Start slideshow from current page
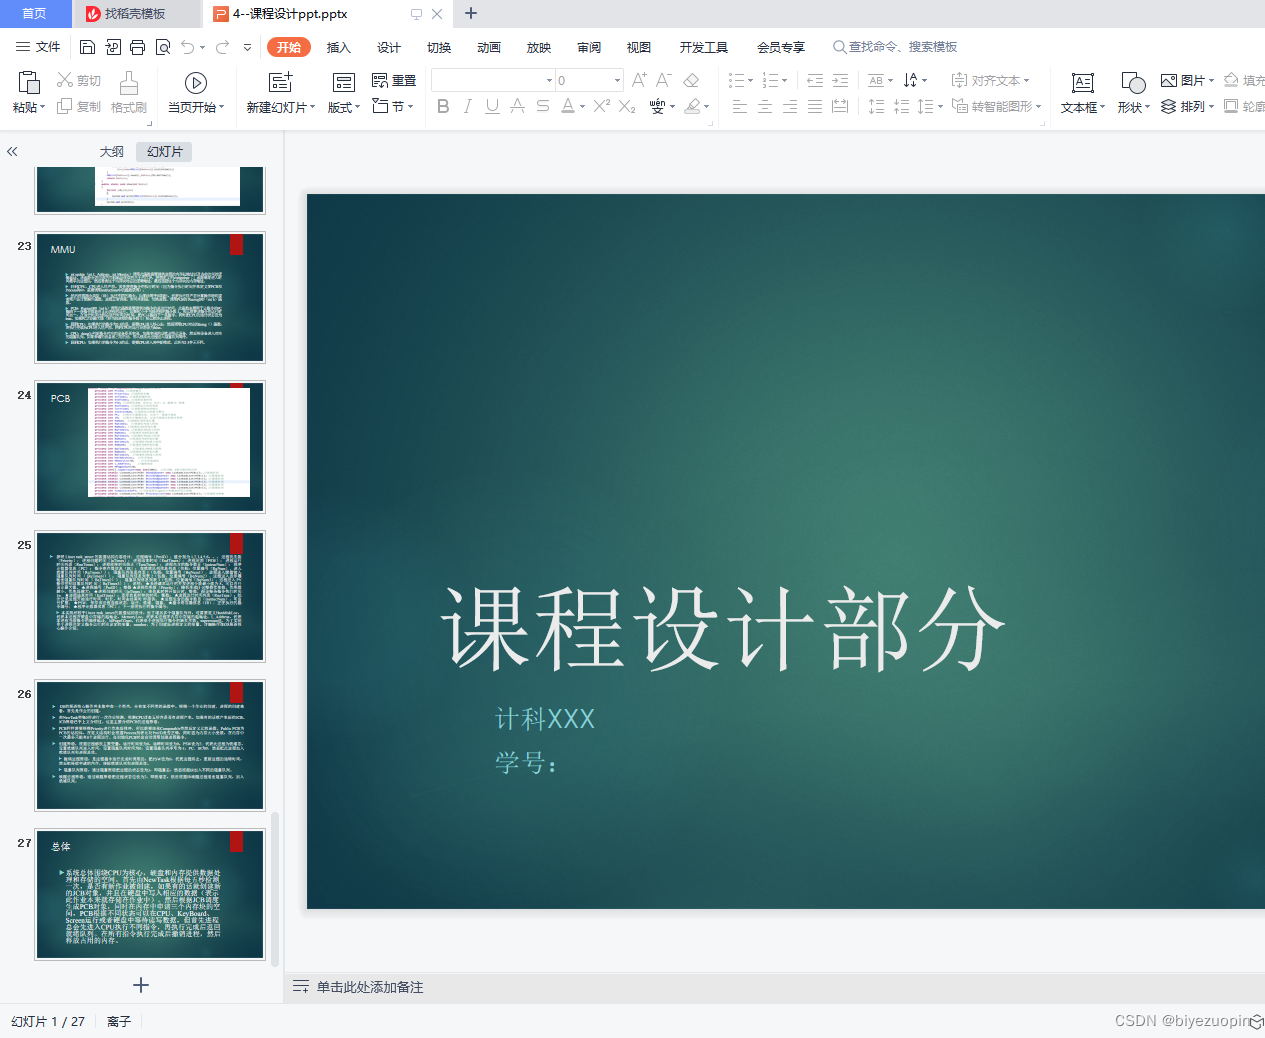Image resolution: width=1265 pixels, height=1038 pixels. point(196,92)
